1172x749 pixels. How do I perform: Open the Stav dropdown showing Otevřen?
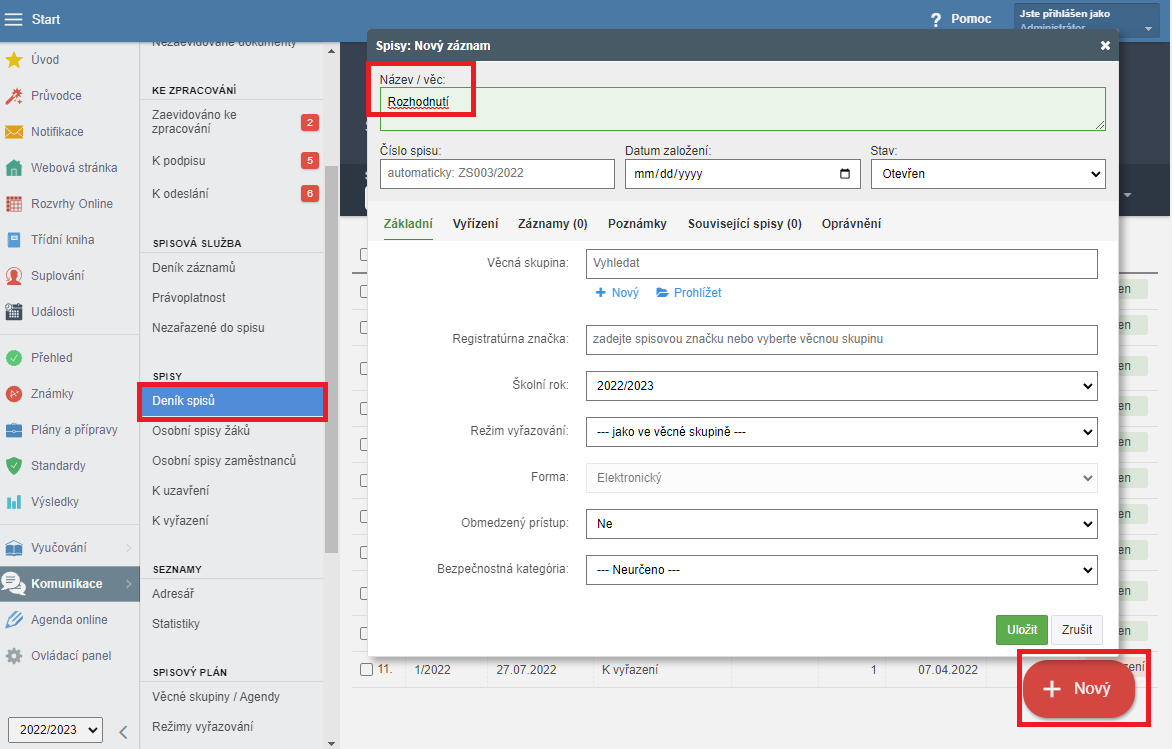coord(987,174)
